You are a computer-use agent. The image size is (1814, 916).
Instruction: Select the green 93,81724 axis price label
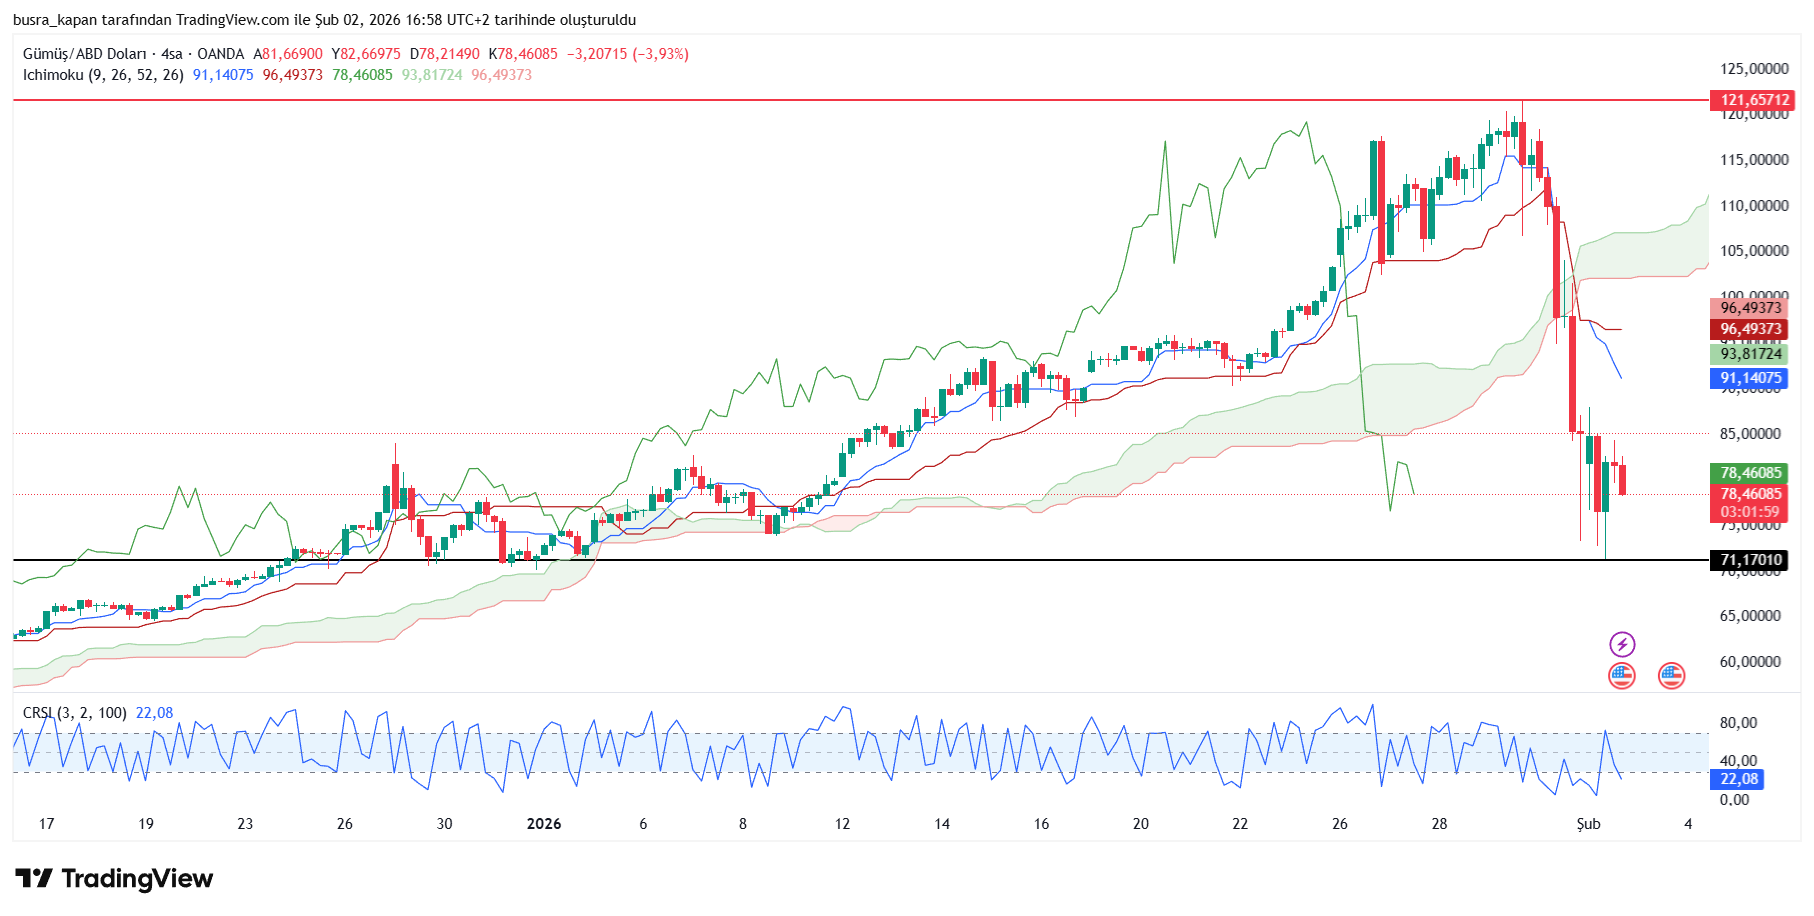[1750, 354]
